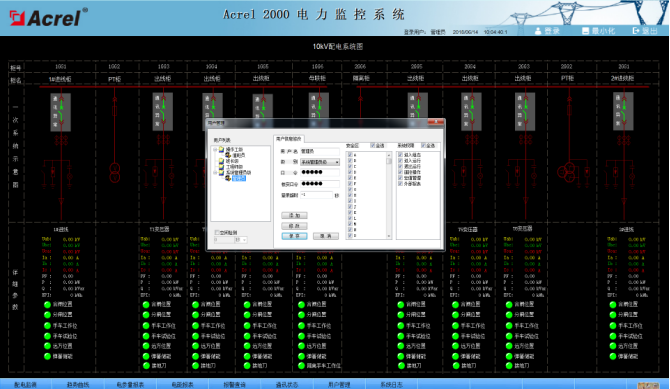The image size is (670, 389).
Task: Click 弹簧储能 green indicator under 2#进线
Action: tap(613, 356)
